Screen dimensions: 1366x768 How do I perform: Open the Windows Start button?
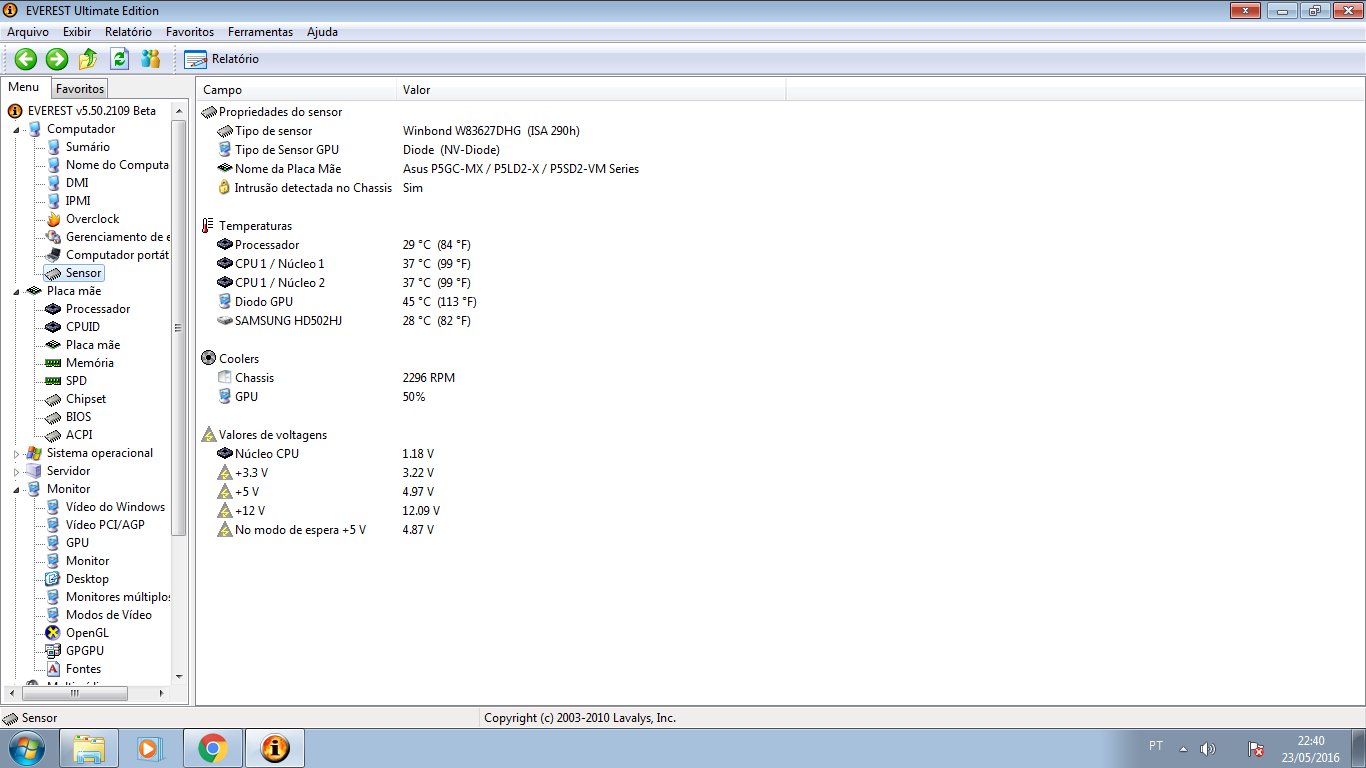[x=26, y=747]
